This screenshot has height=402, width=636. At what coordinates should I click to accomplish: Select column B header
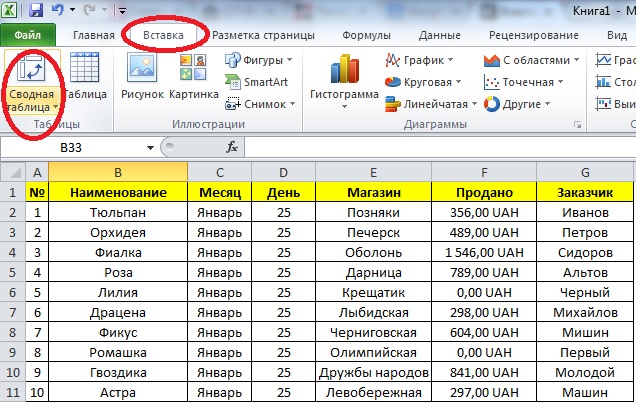(x=118, y=173)
